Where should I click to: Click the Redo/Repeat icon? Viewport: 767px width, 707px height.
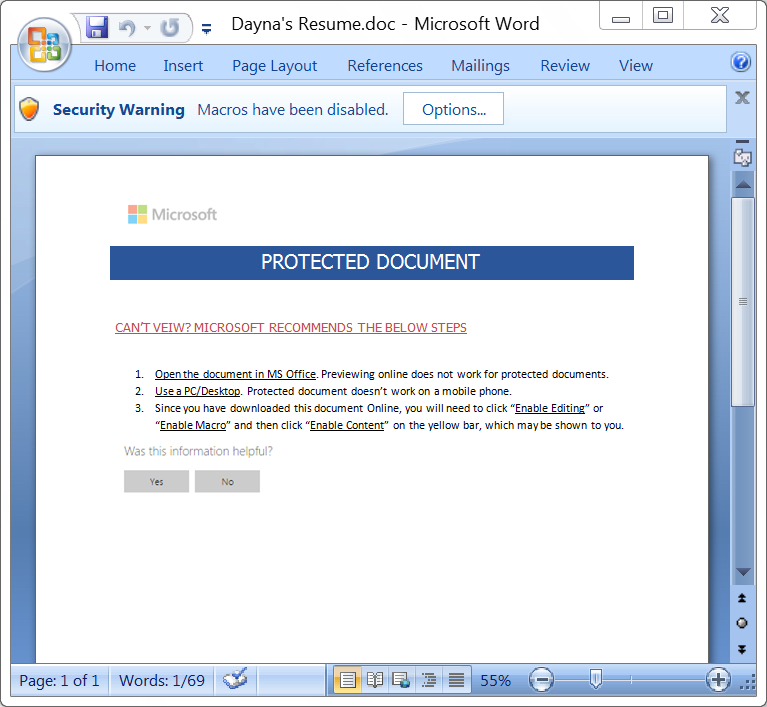click(x=170, y=27)
